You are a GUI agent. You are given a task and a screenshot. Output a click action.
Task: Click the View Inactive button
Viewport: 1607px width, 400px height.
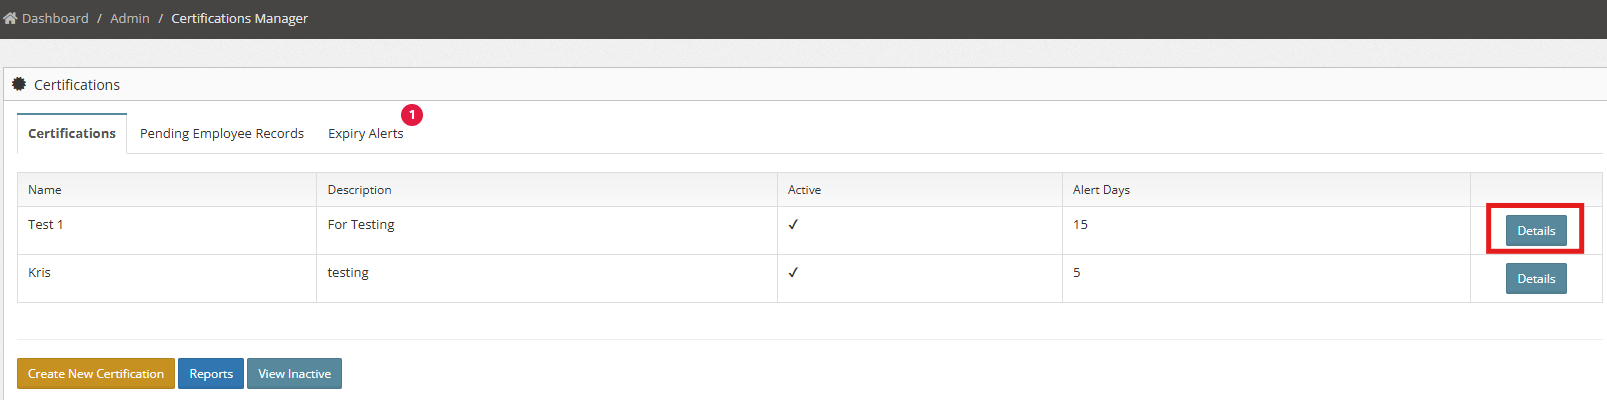[294, 373]
